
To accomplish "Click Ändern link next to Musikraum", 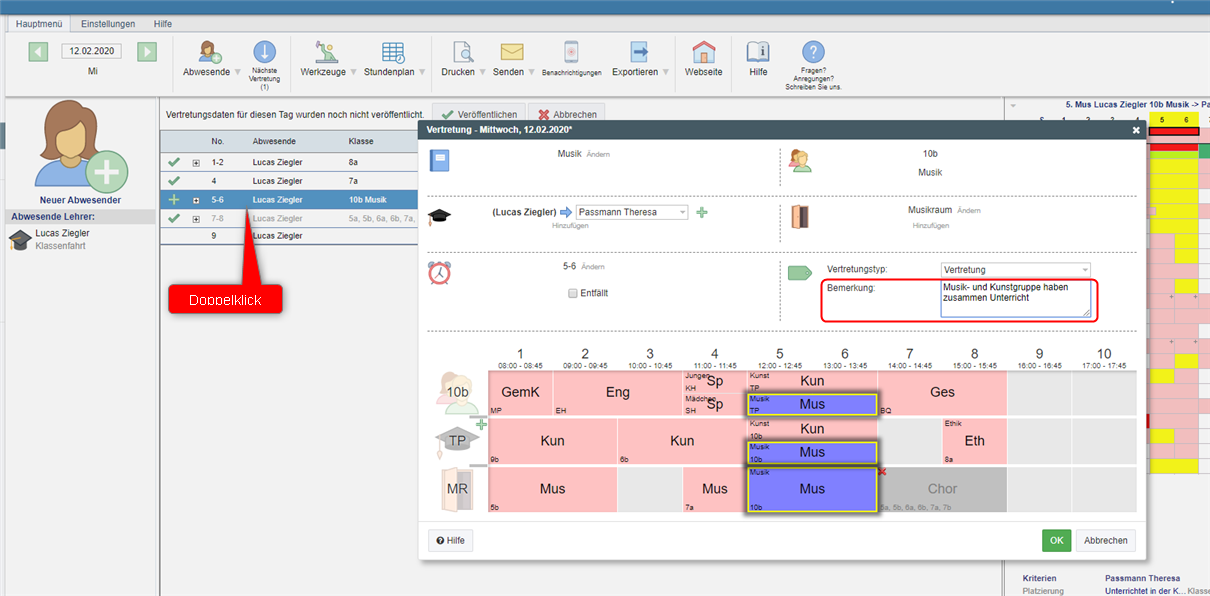I will tap(969, 211).
